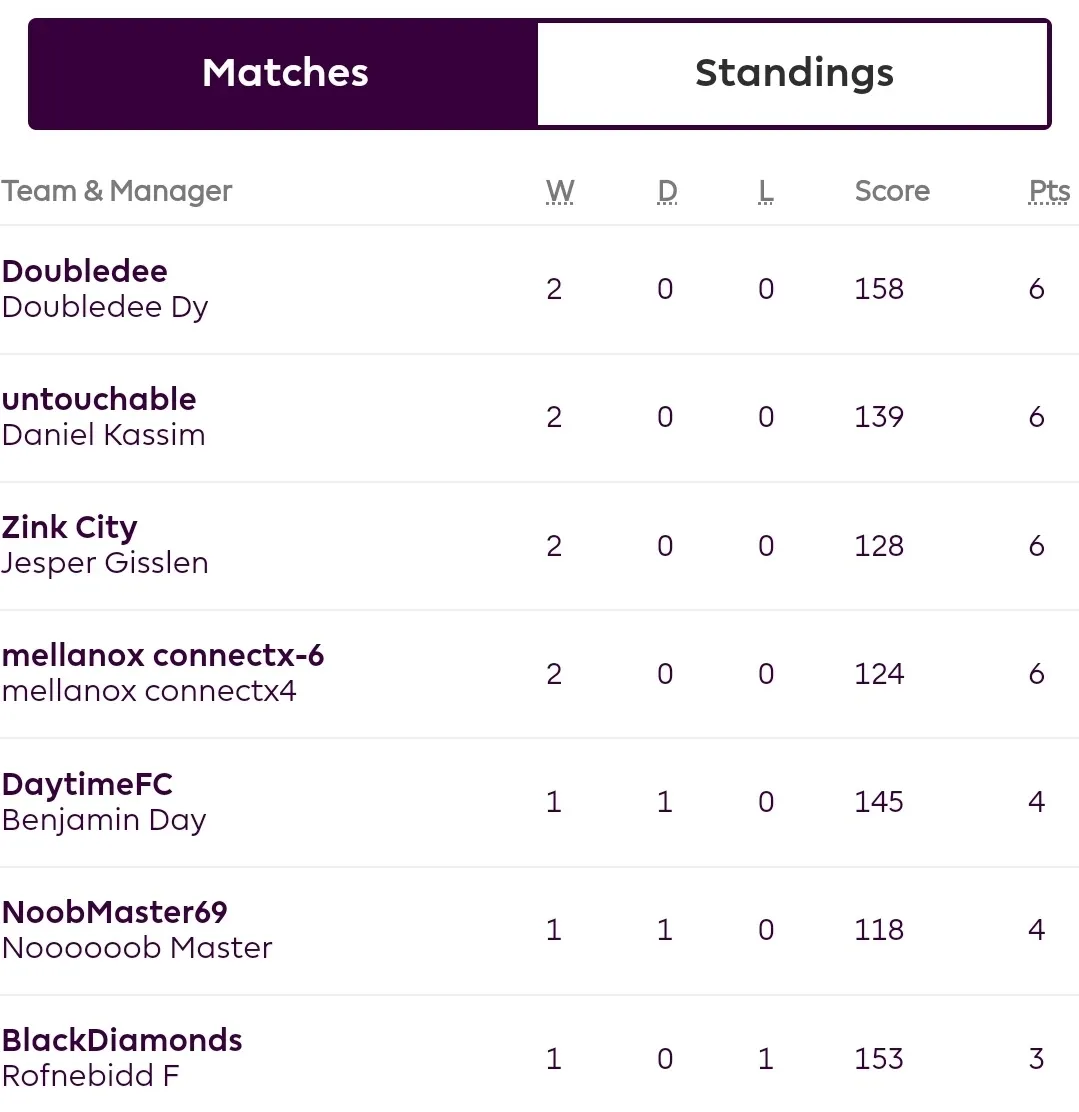This screenshot has height=1112, width=1079.
Task: Click the L column header abbreviation
Action: click(765, 191)
